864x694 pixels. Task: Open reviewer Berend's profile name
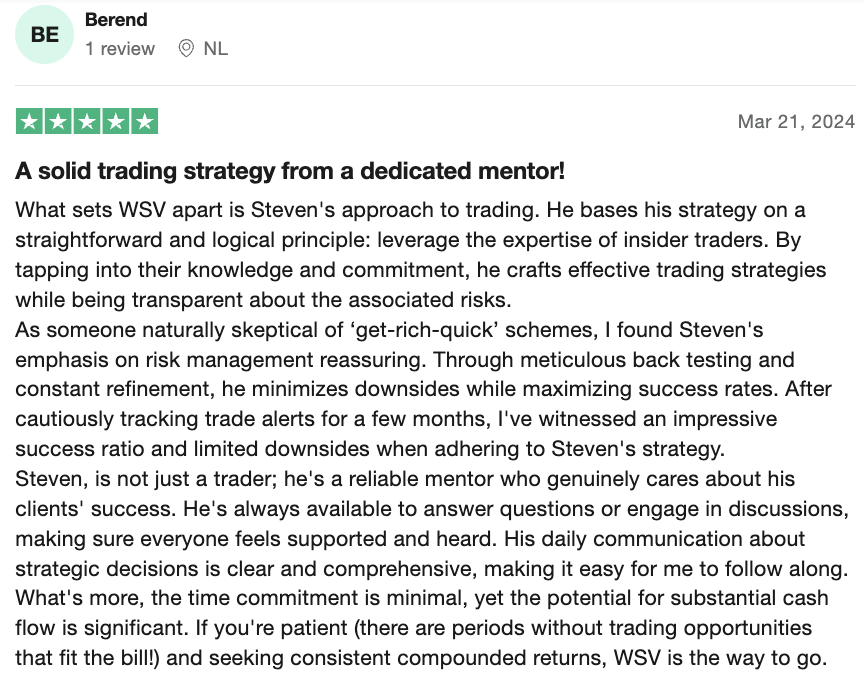116,20
